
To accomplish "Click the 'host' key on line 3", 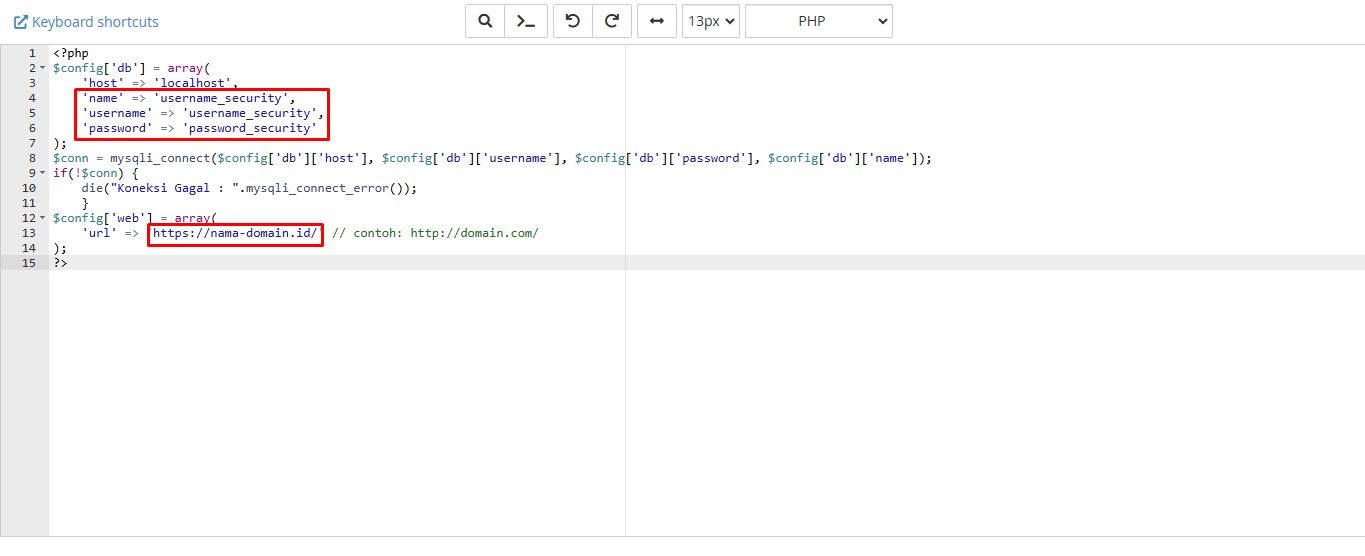I will 103,83.
